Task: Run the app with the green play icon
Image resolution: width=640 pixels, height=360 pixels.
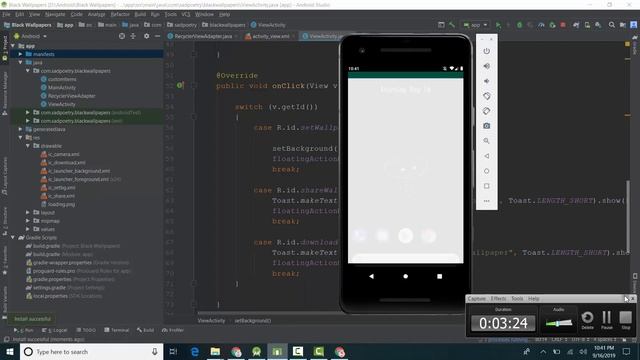Action: (498, 25)
